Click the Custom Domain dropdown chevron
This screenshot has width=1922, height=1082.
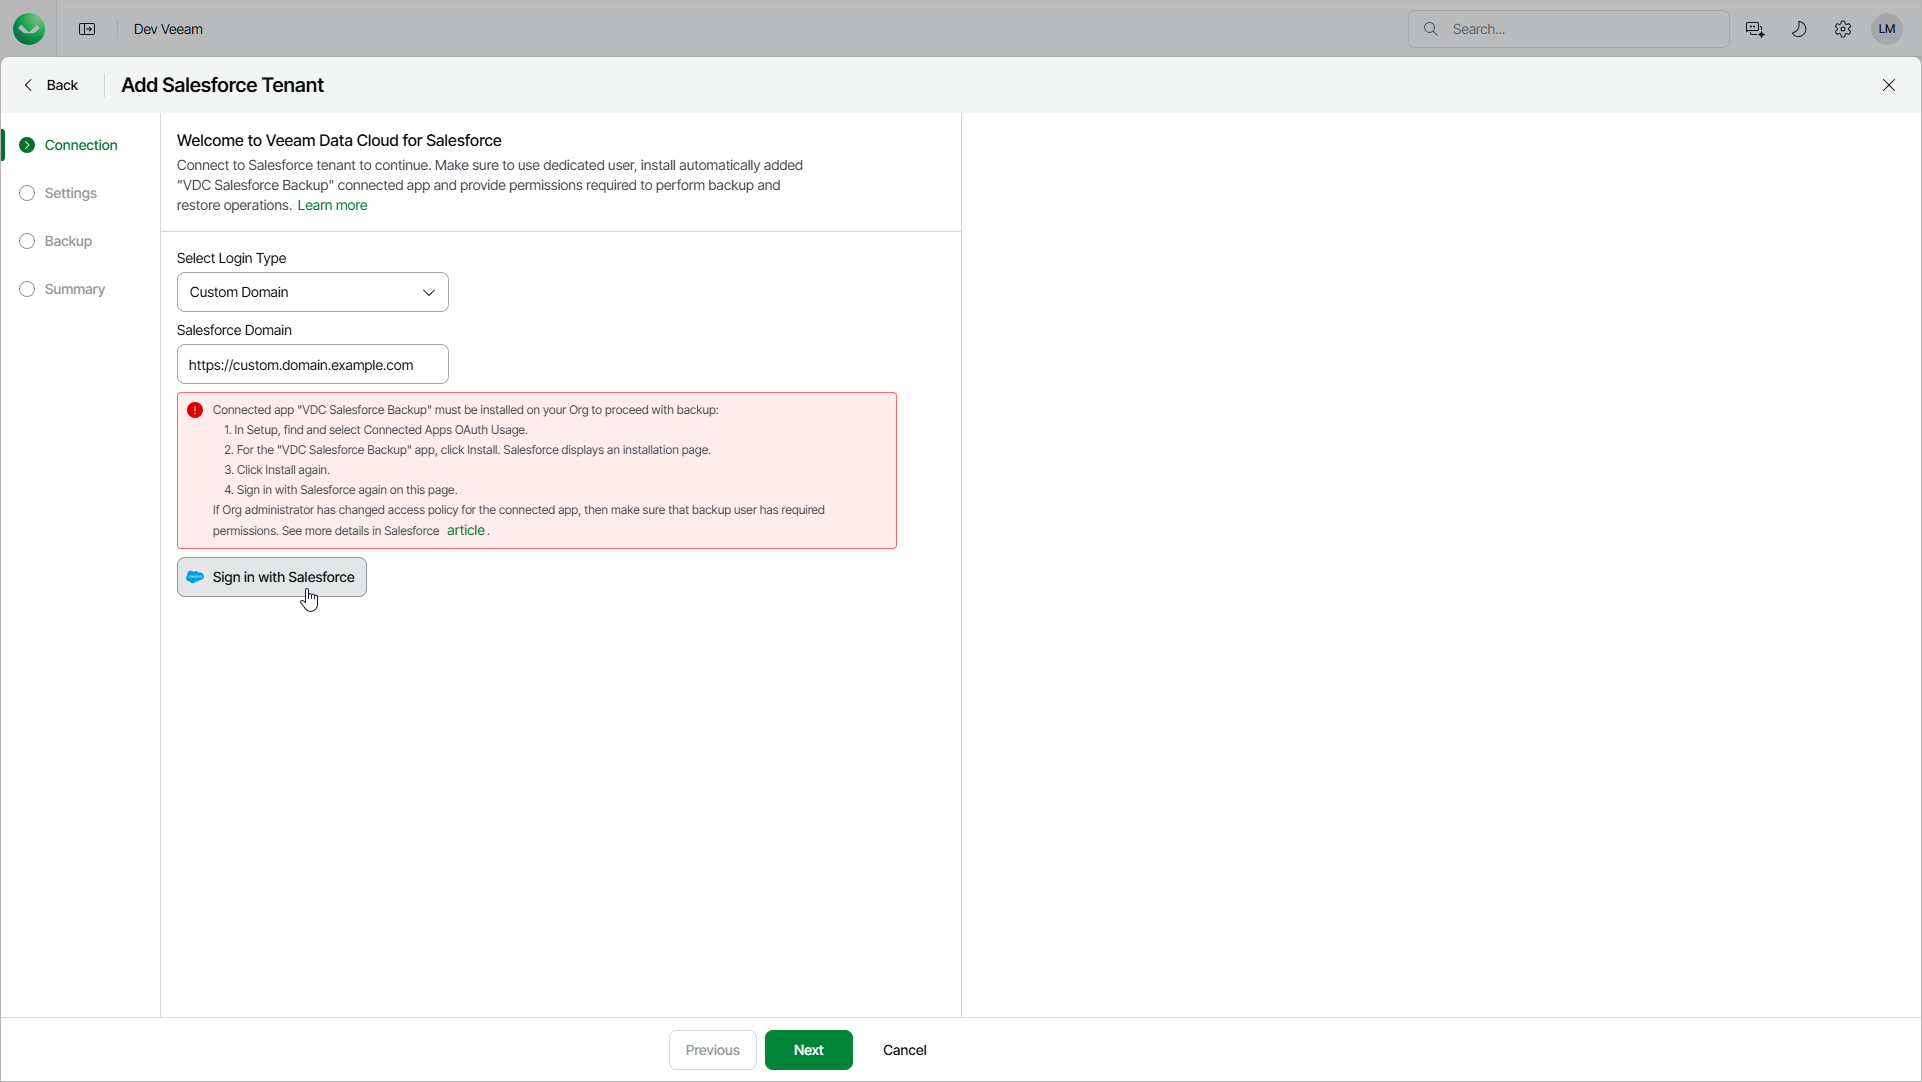(429, 292)
